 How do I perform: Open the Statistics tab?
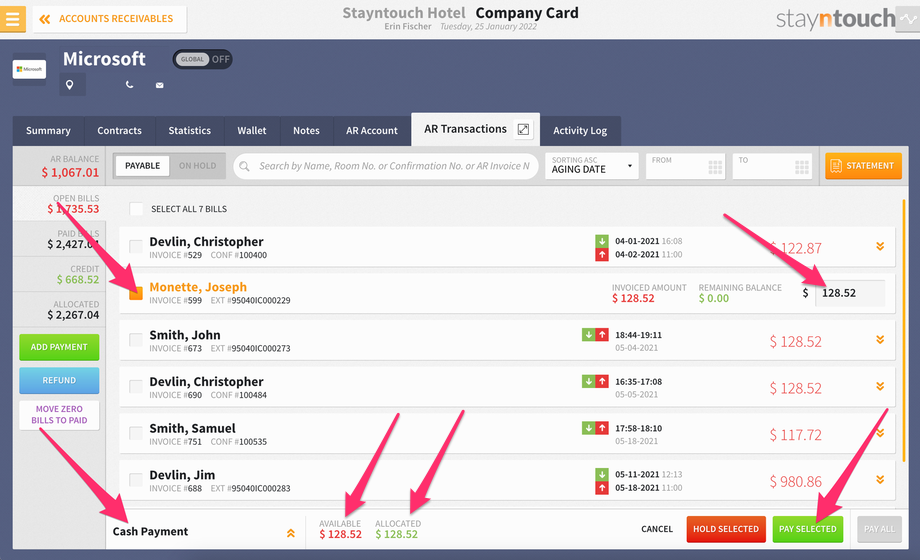(190, 130)
